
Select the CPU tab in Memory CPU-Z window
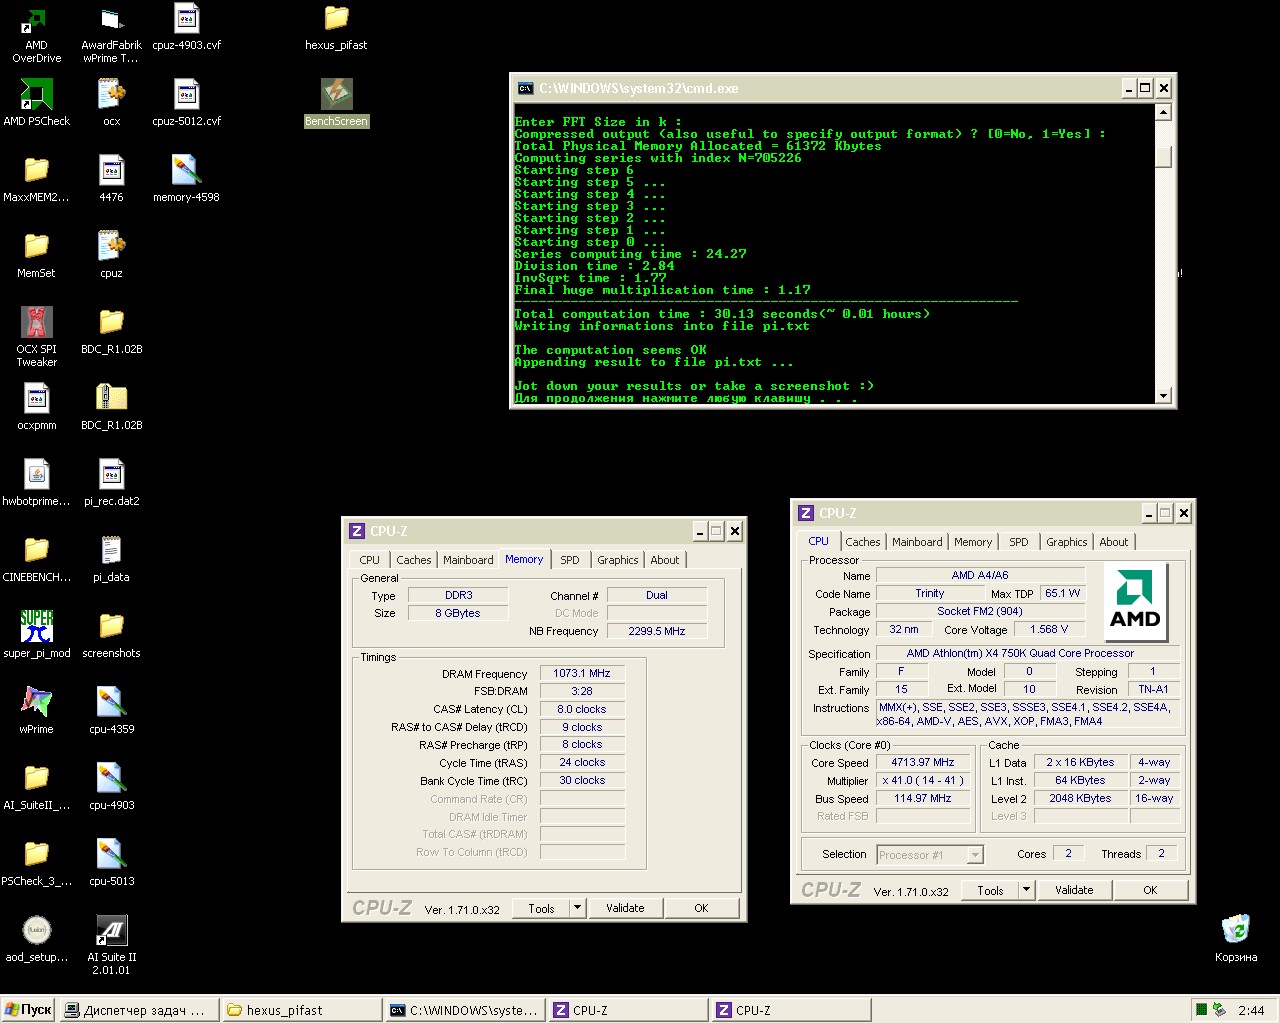(x=370, y=560)
